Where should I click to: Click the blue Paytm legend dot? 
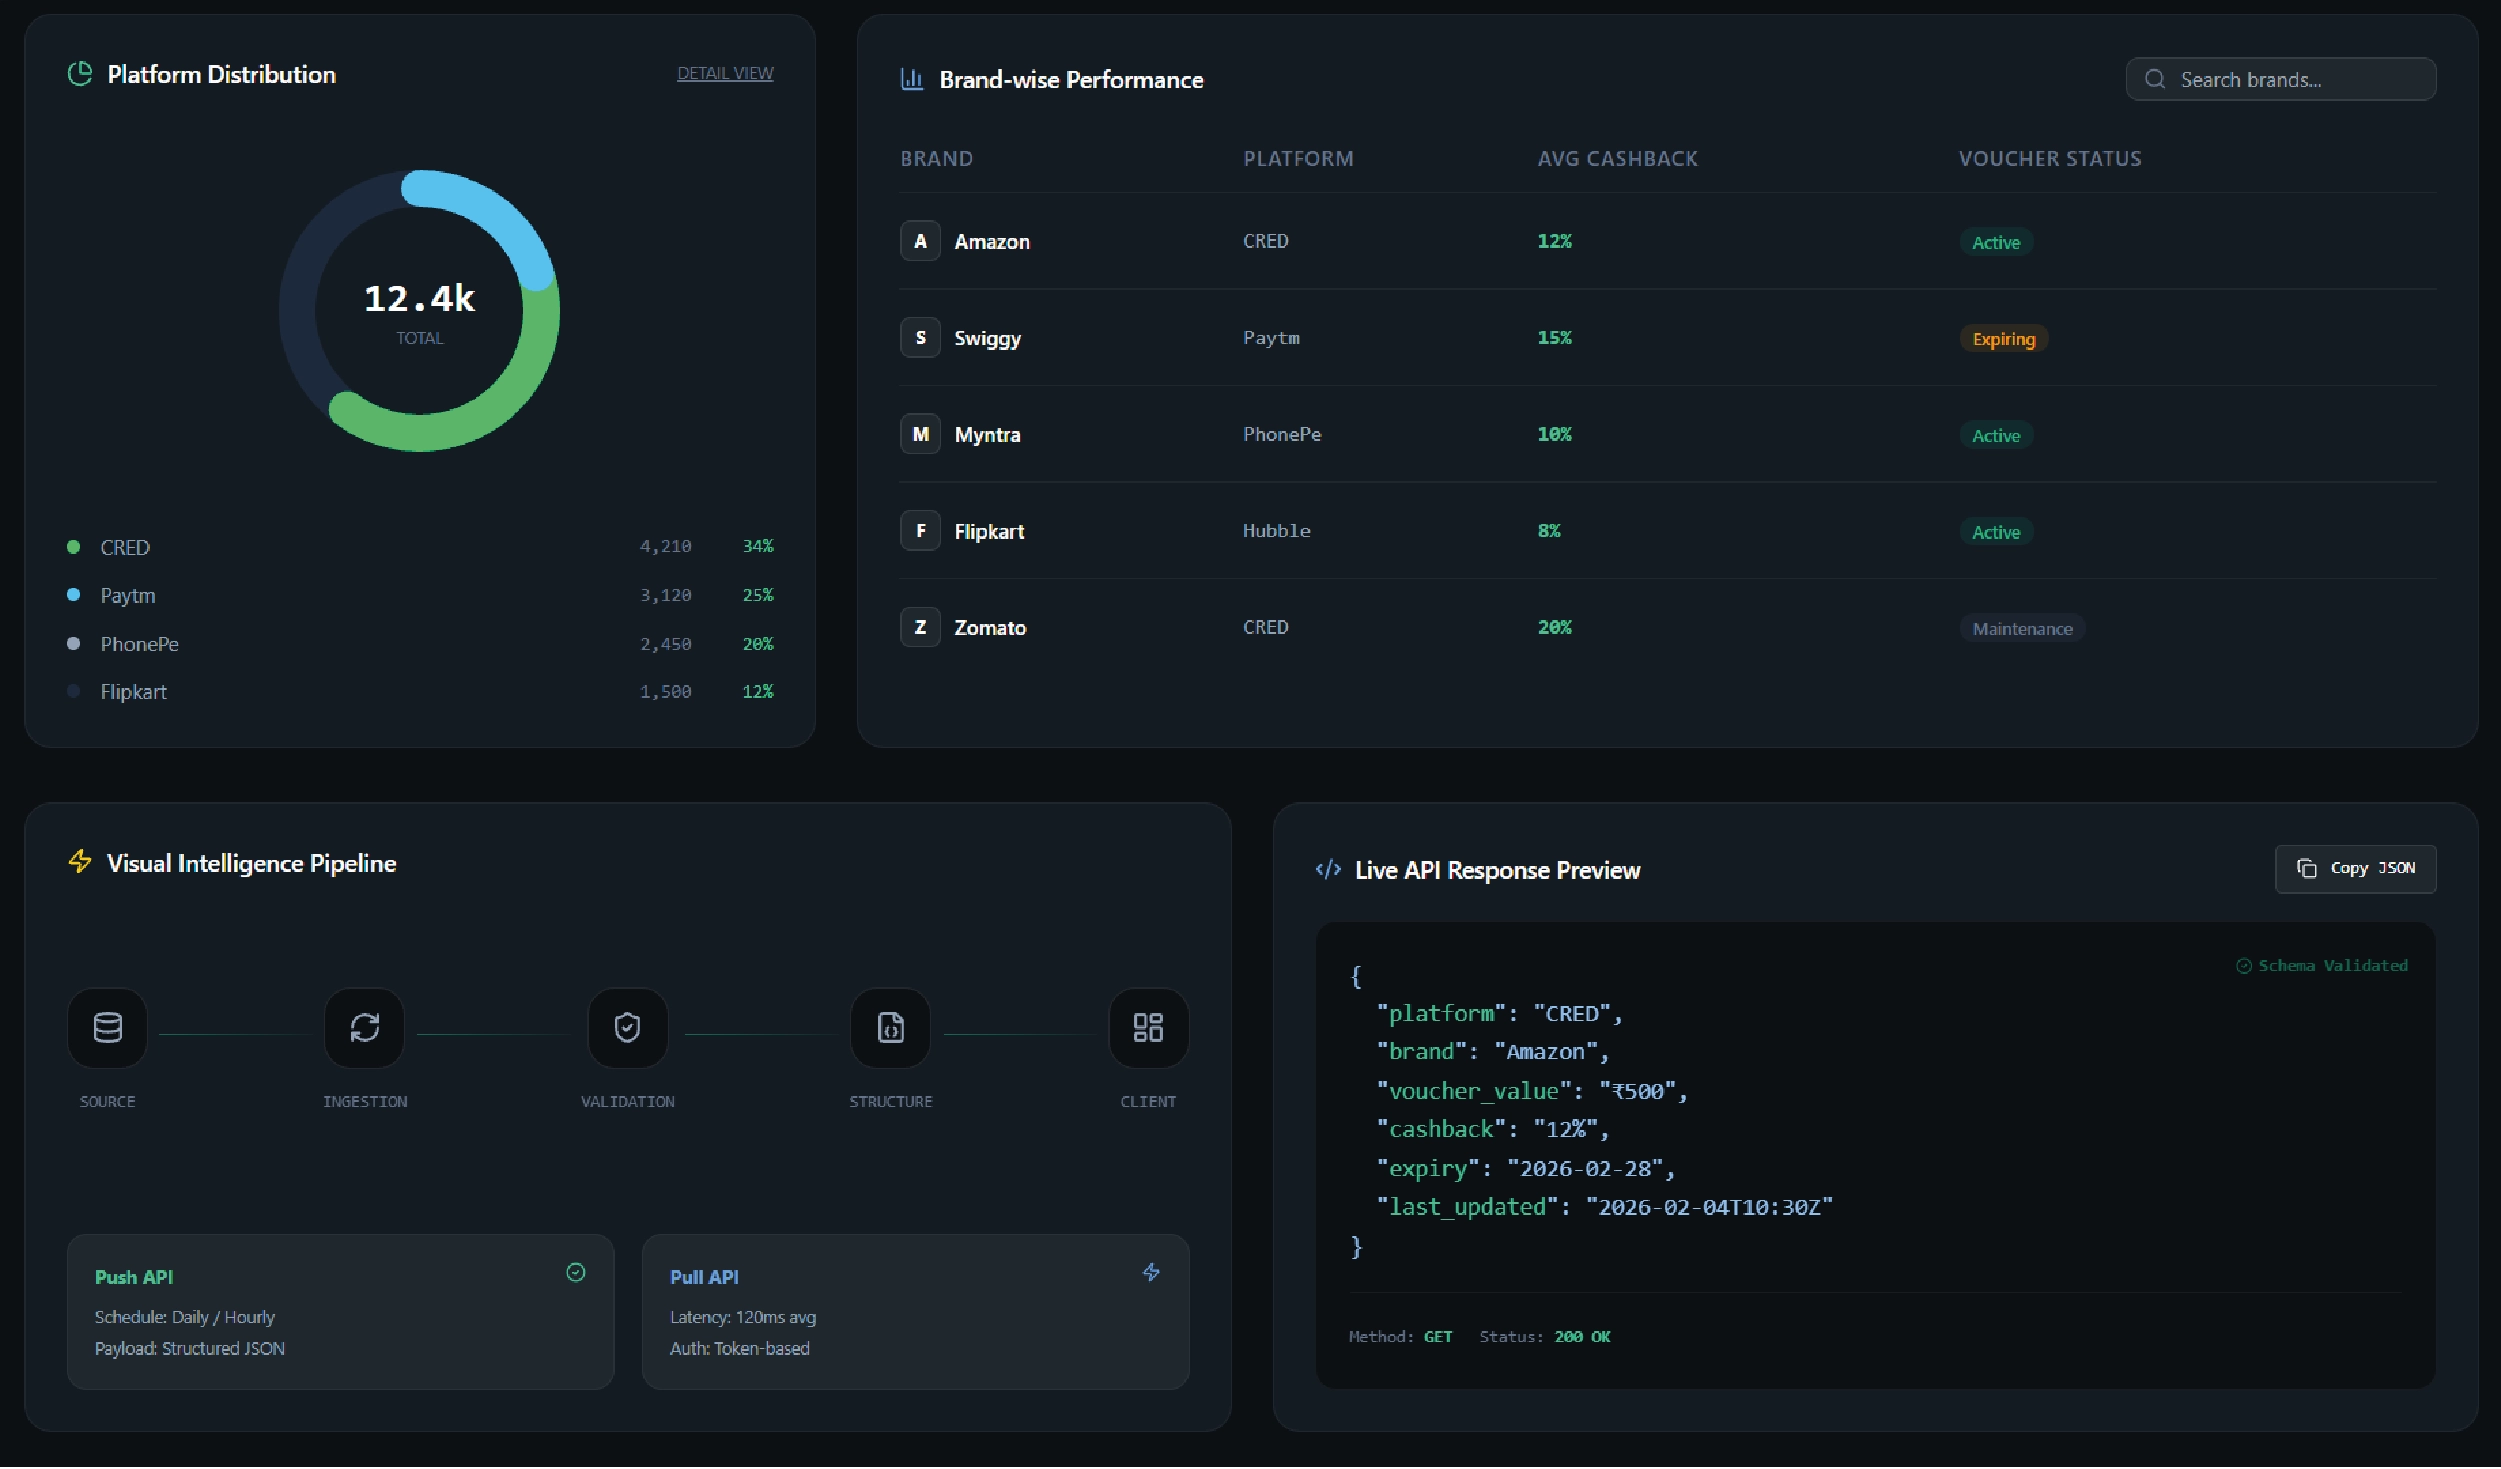73,595
